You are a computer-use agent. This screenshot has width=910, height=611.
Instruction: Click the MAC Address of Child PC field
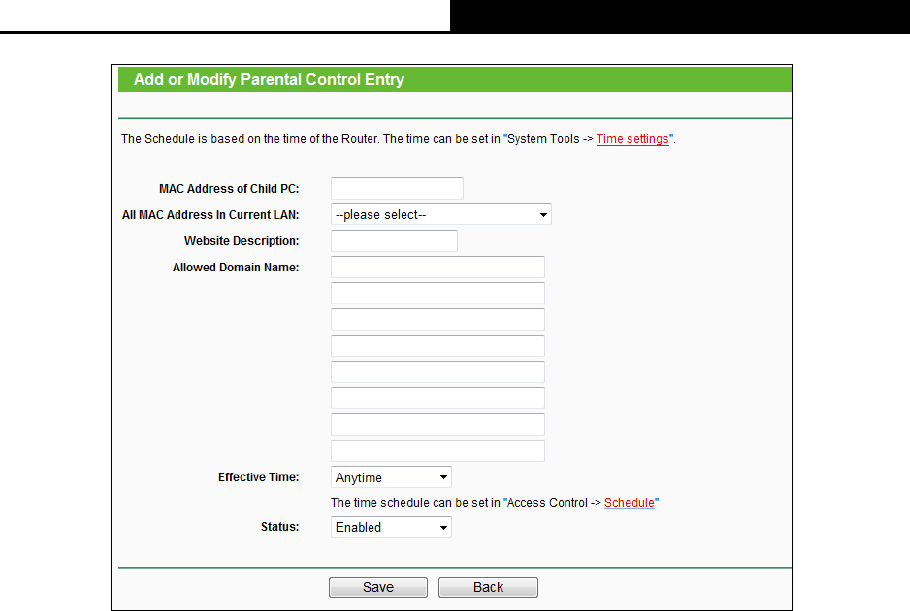point(397,189)
